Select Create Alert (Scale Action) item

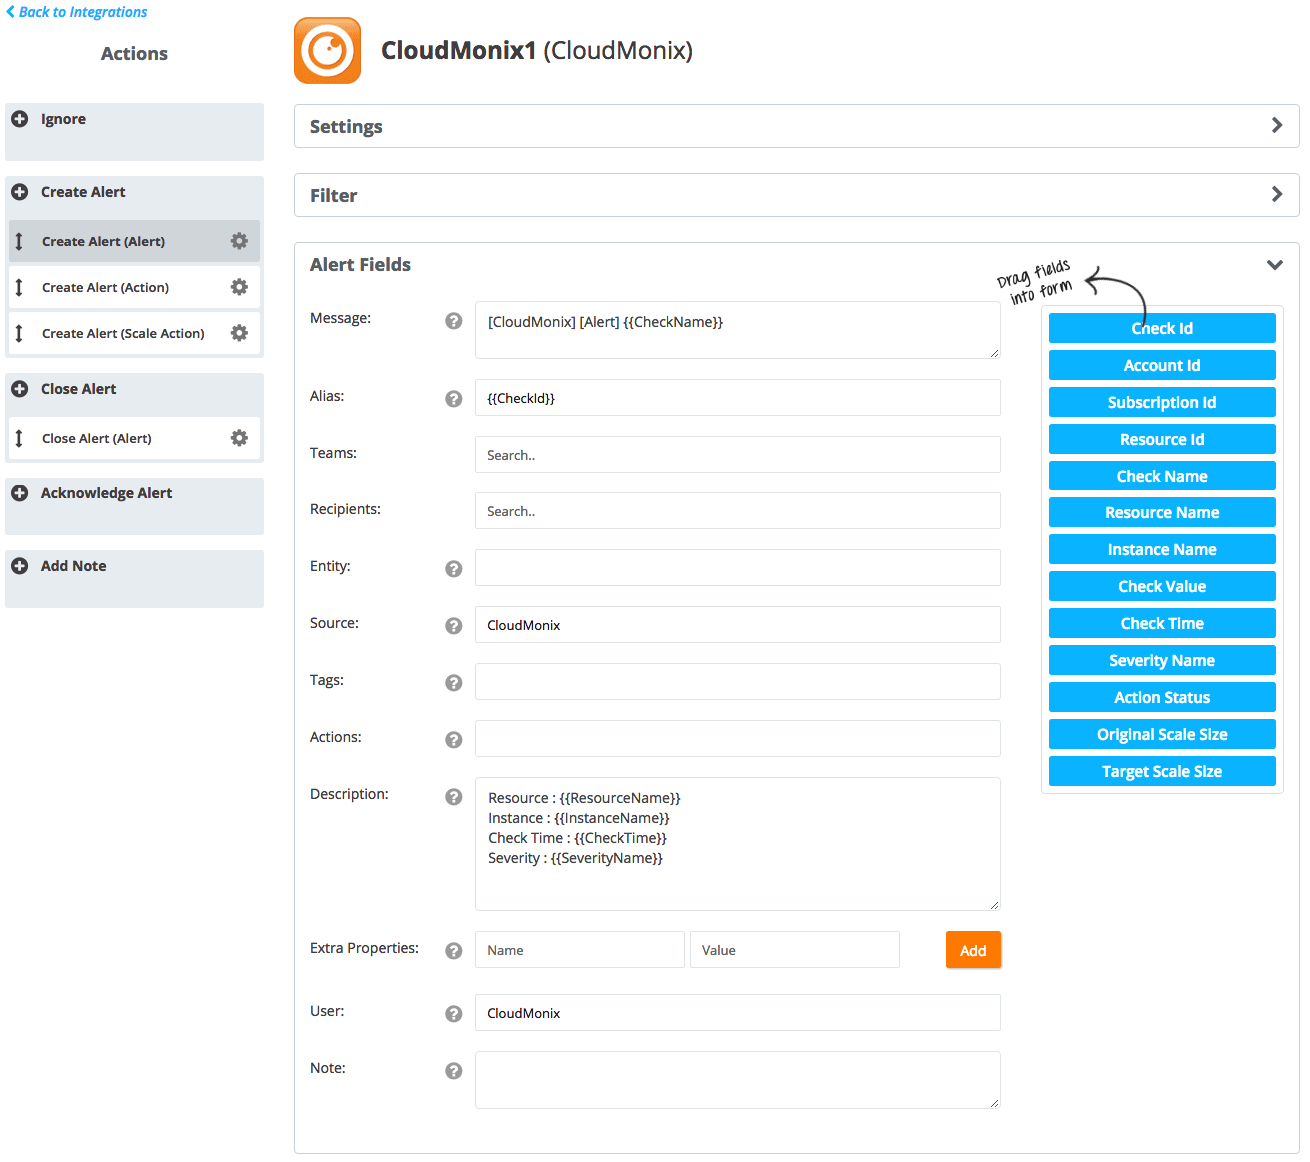(x=134, y=333)
